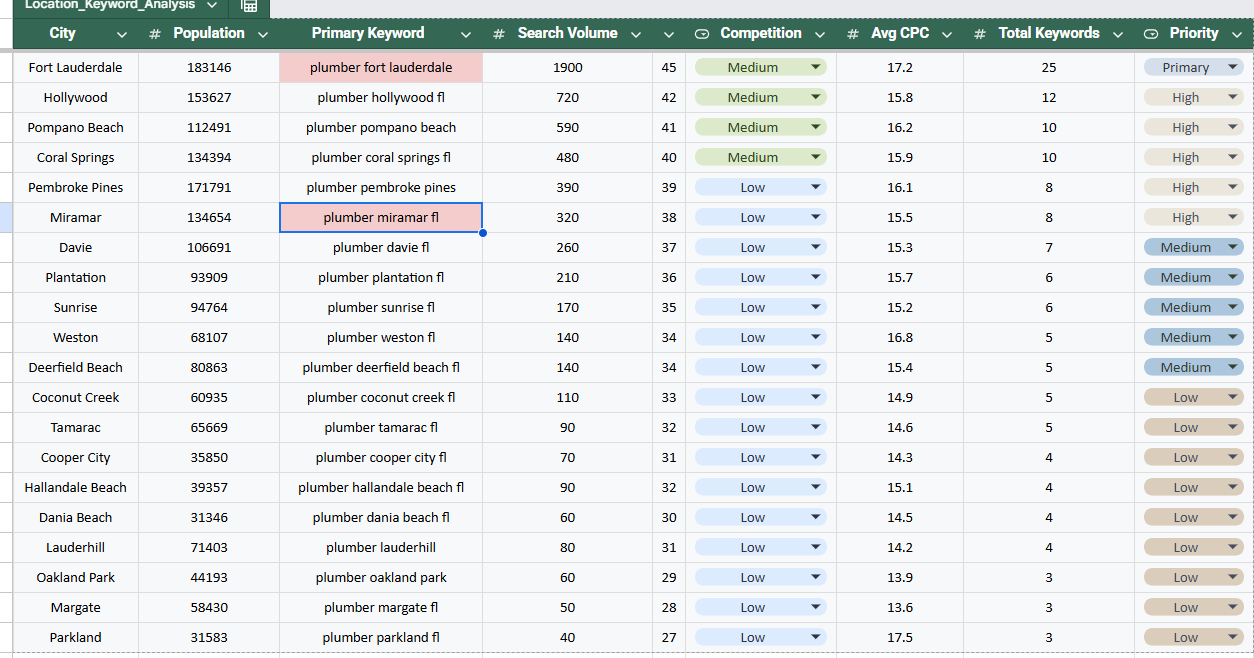Click the dropdown chip icon beside Priority header
This screenshot has width=1254, height=658.
tap(1151, 34)
